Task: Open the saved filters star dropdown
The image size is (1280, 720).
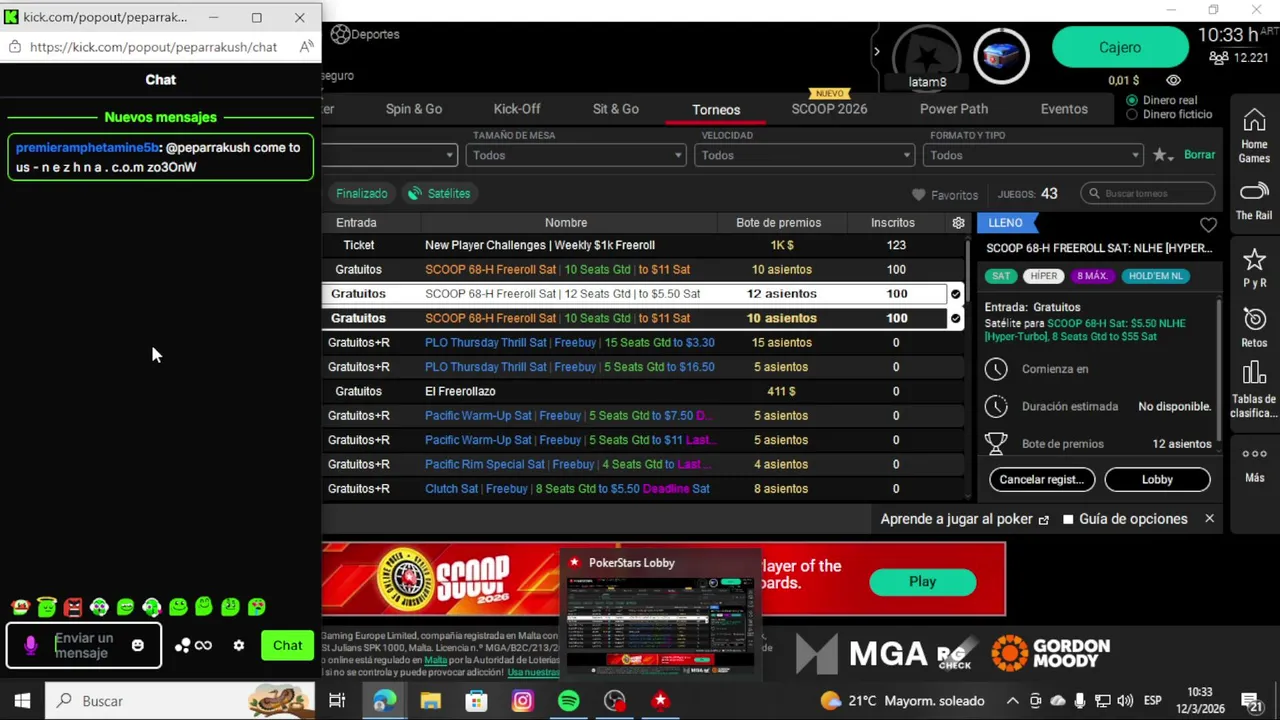Action: click(x=1162, y=155)
